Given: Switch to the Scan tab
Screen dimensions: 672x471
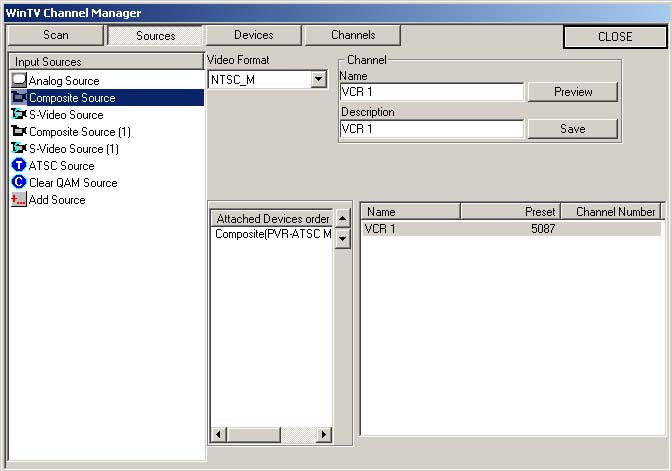Looking at the screenshot, I should (56, 35).
